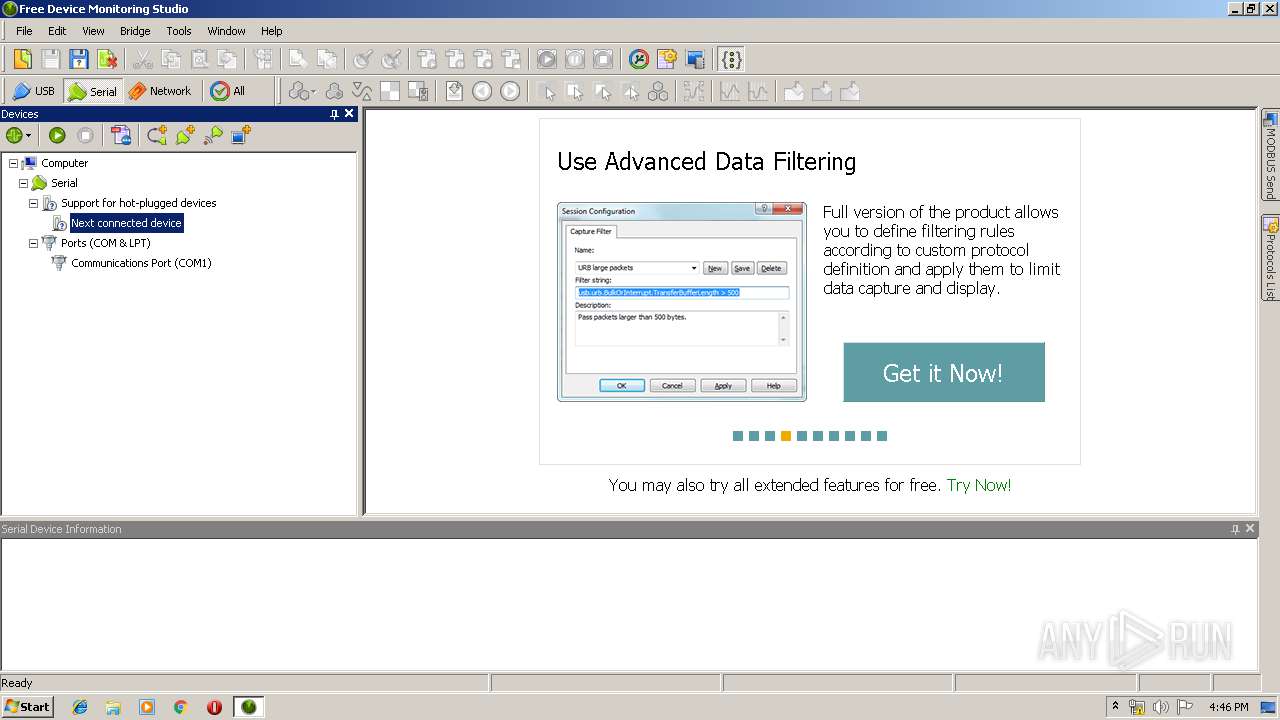Close the Serial Device Information panel
The image size is (1280, 720).
(1250, 529)
